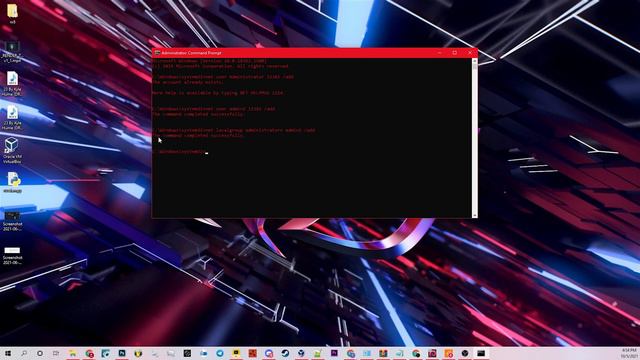Select the Screenshot file with white thumbnail
Screen dimensions: 640x360
coord(12,255)
